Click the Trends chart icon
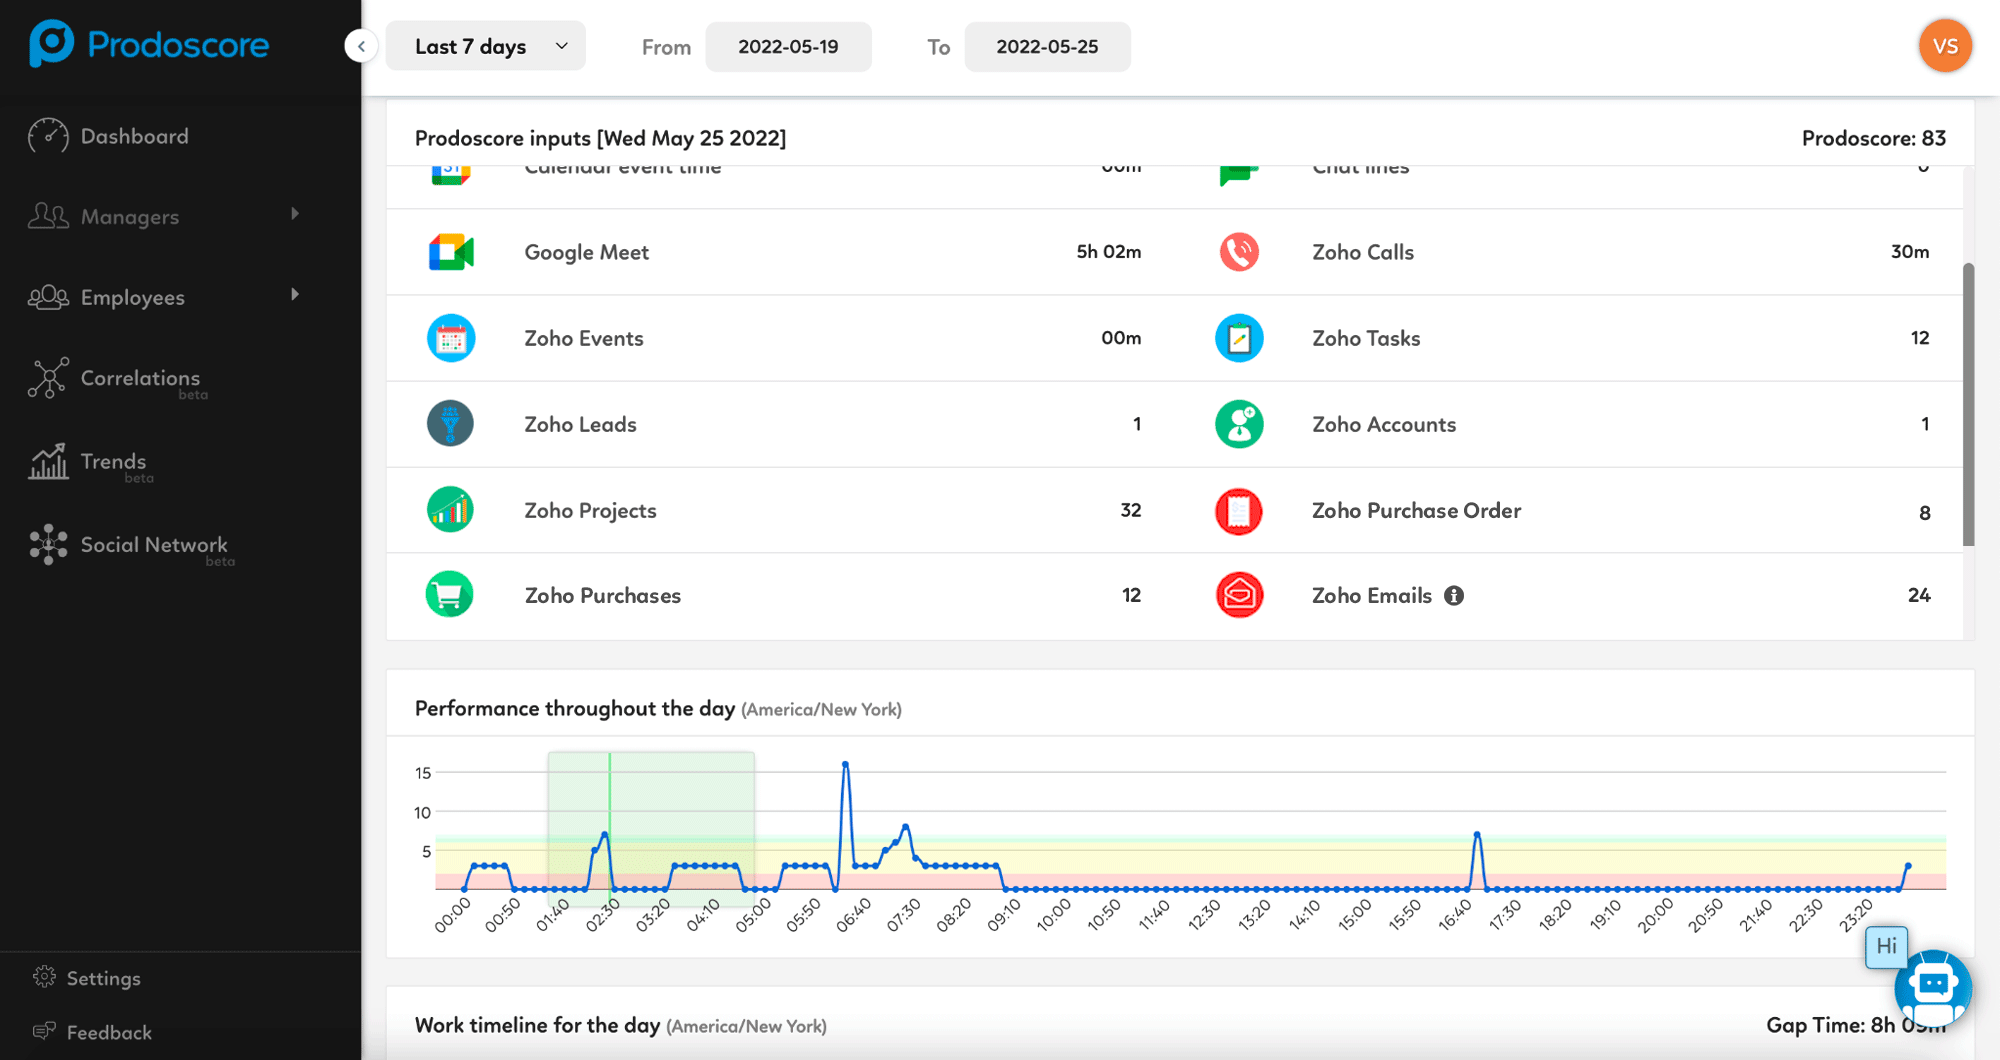This screenshot has height=1060, width=2000. click(48, 461)
